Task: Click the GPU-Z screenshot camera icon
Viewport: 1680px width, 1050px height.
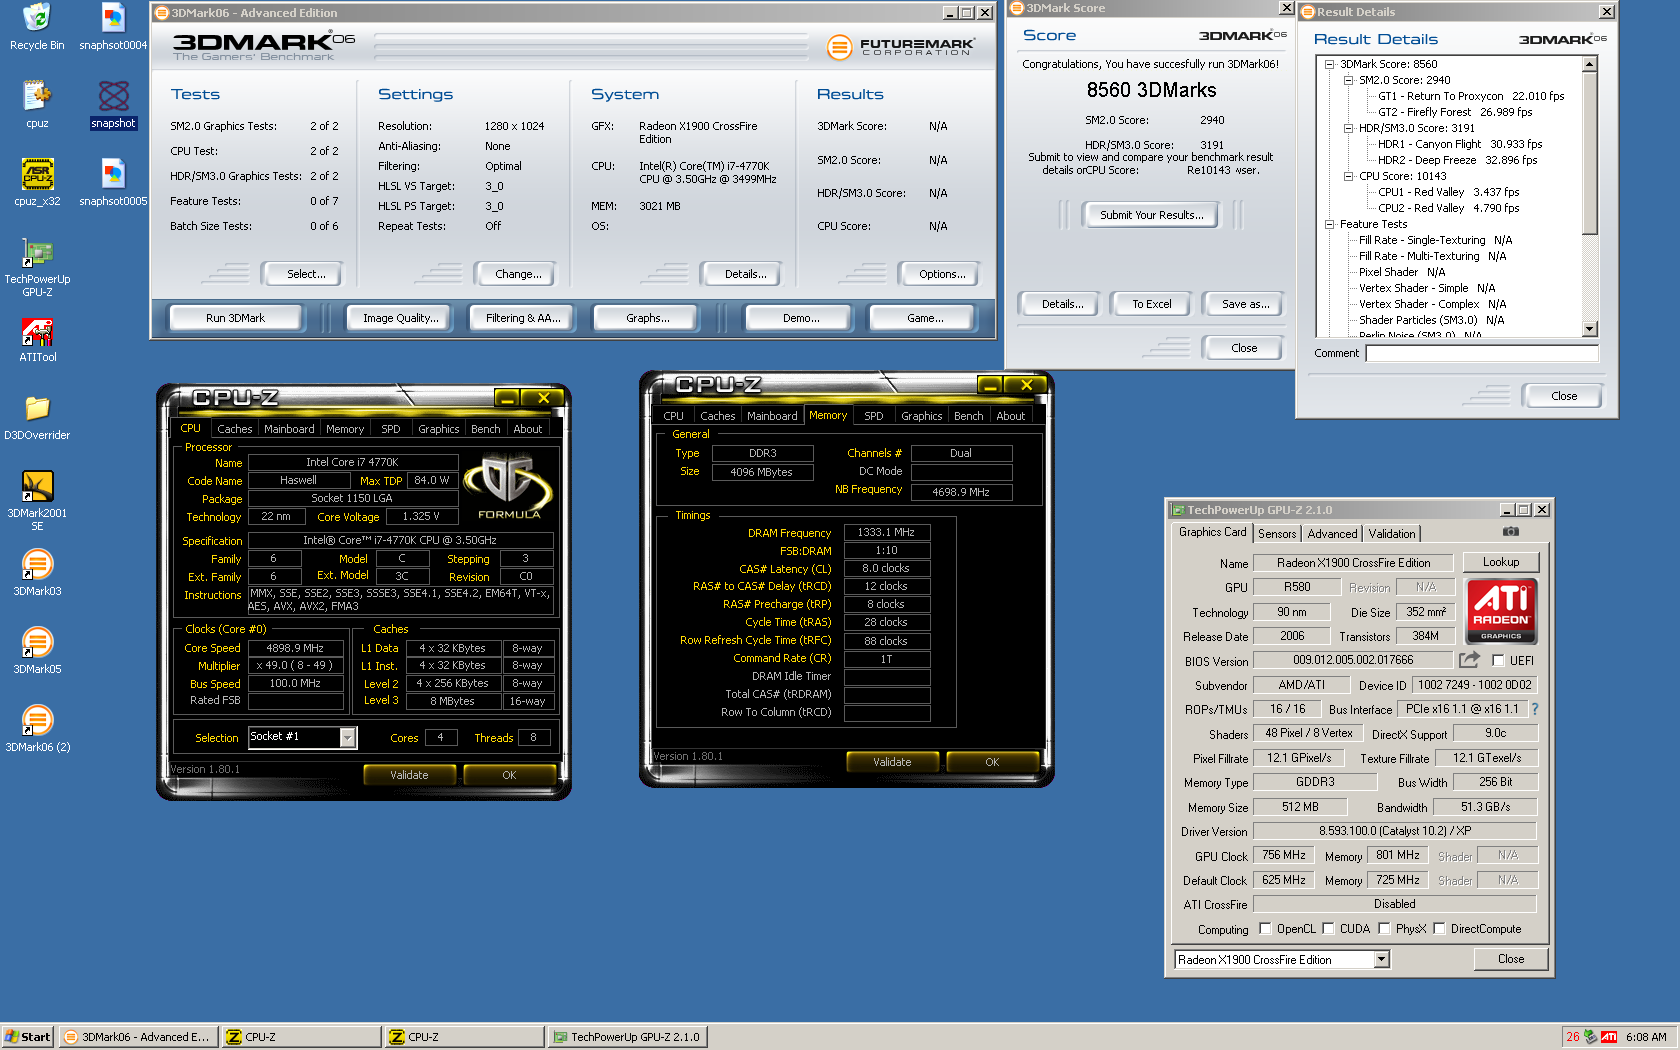Action: coord(1511,532)
